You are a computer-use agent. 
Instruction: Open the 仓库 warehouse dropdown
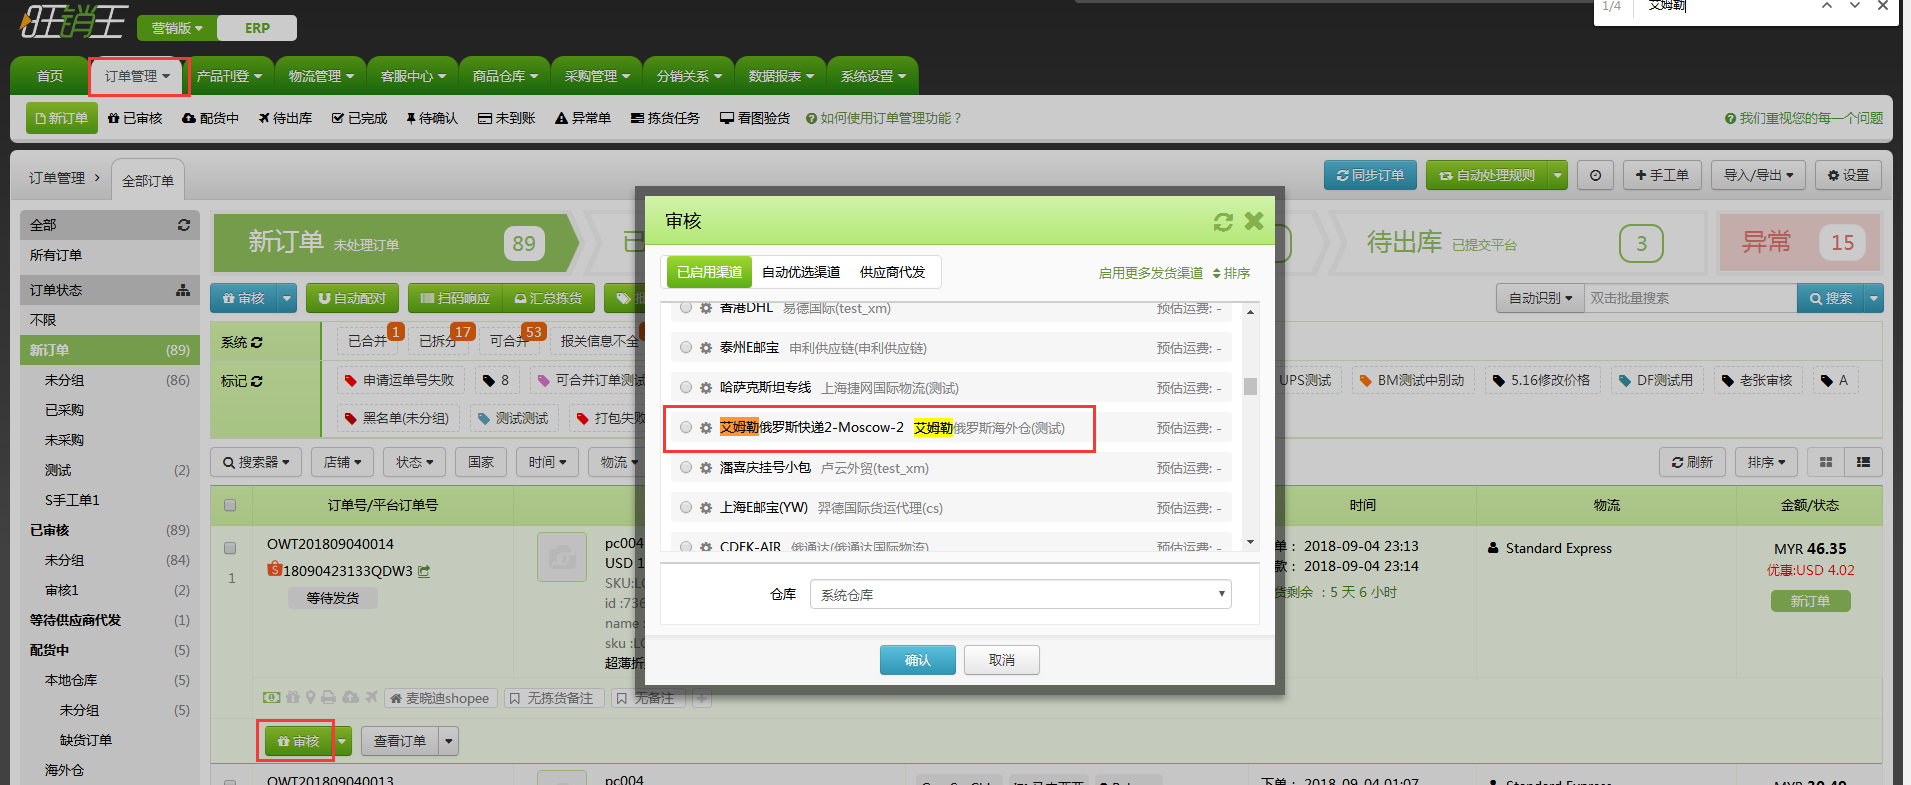[1021, 594]
